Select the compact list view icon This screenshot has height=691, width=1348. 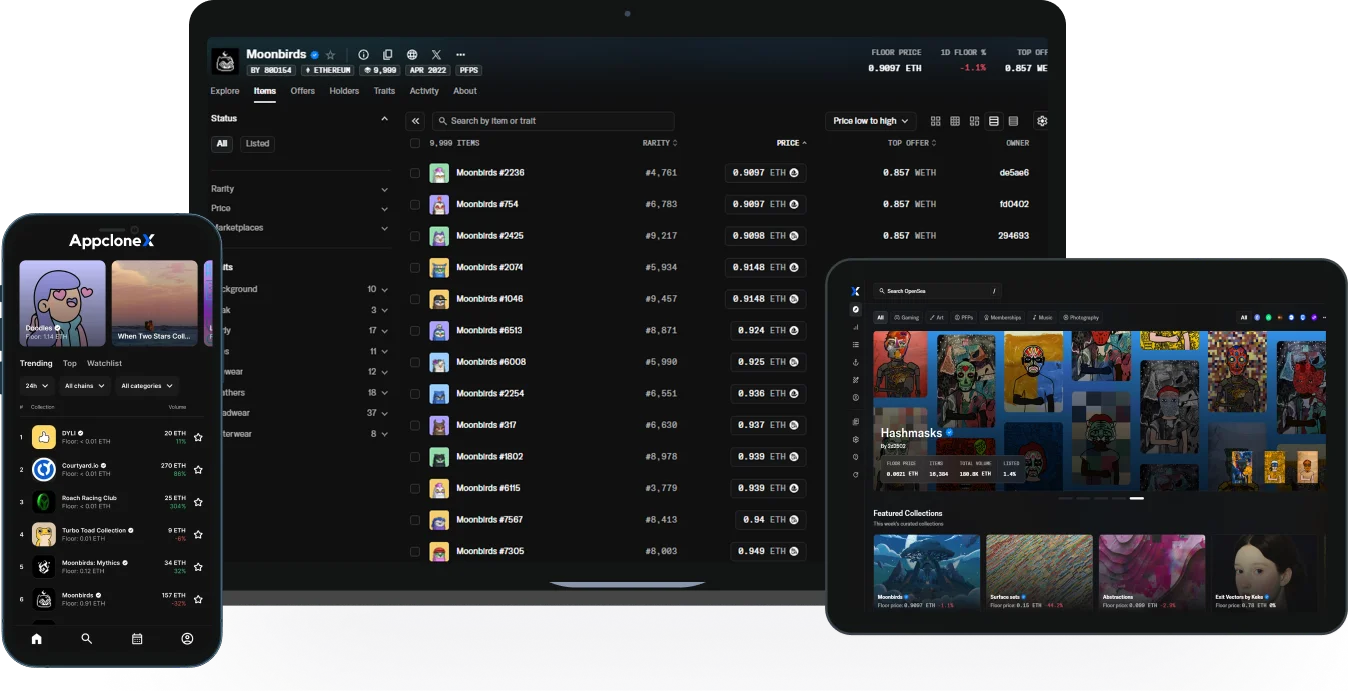(1013, 121)
